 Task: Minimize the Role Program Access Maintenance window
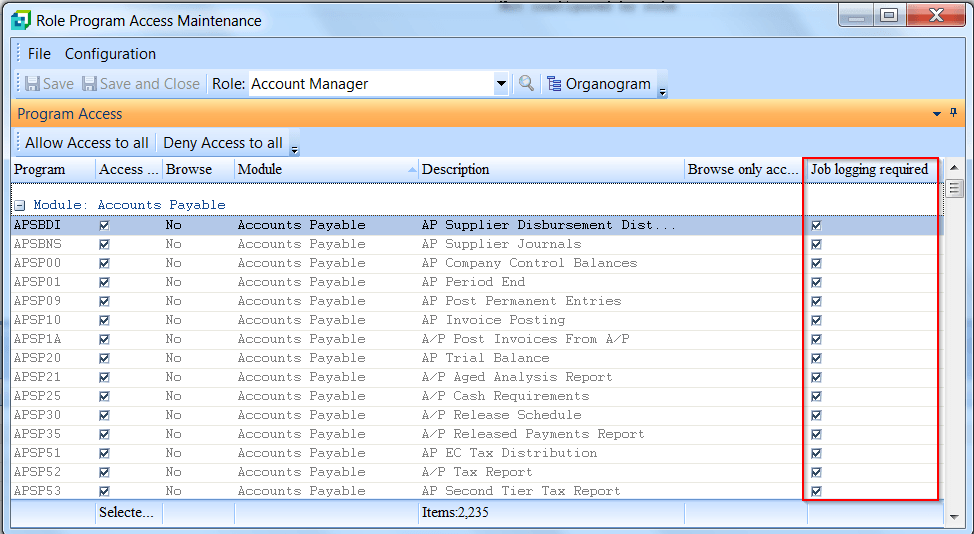click(x=857, y=16)
